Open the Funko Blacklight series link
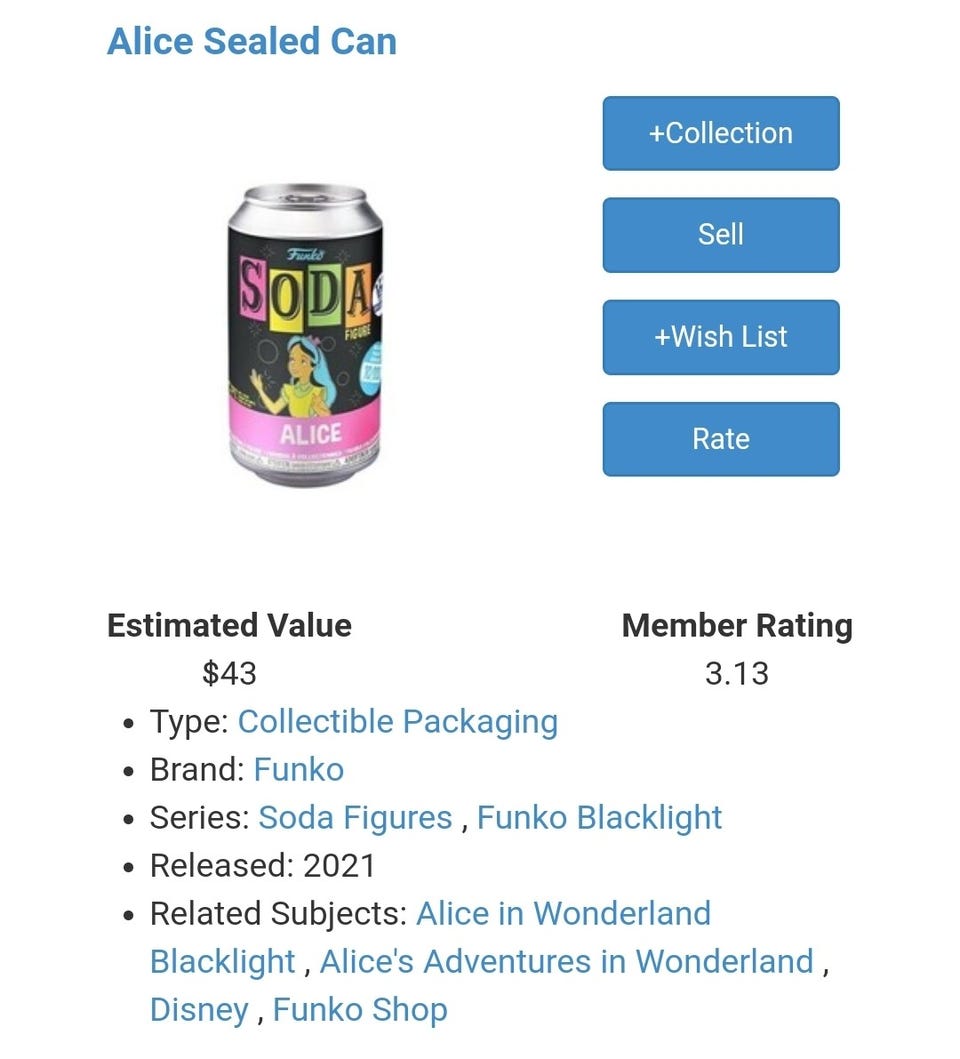This screenshot has width=960, height=1059. coord(599,817)
